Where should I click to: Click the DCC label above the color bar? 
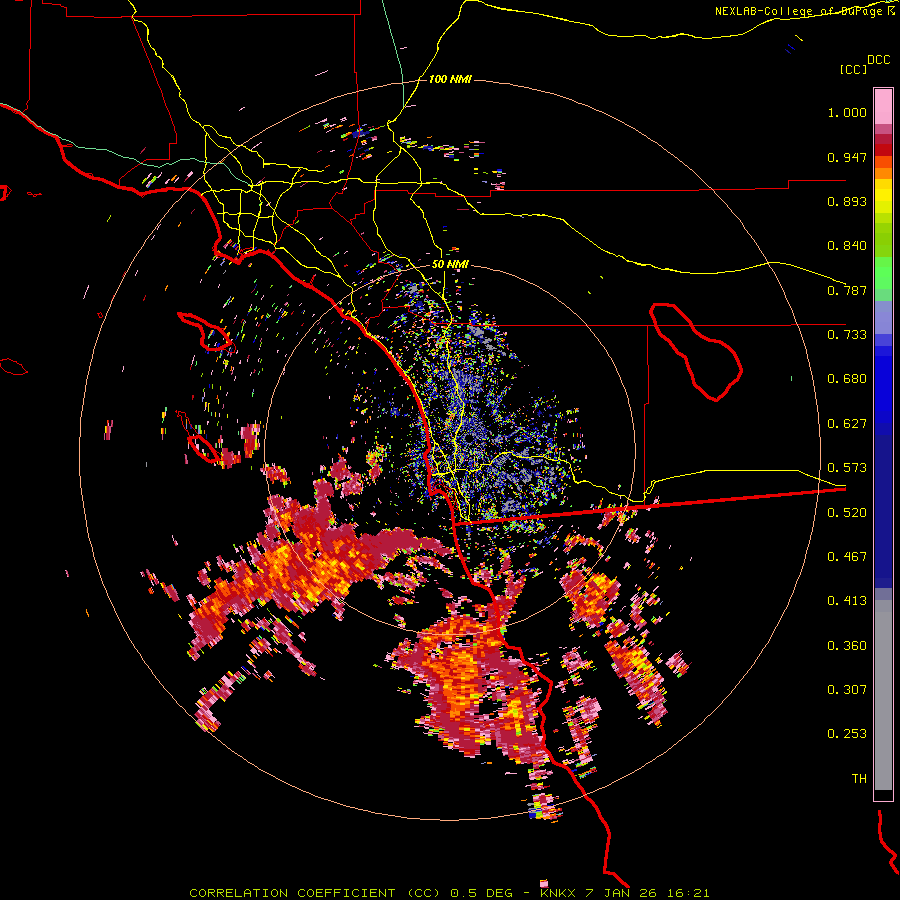(x=879, y=60)
